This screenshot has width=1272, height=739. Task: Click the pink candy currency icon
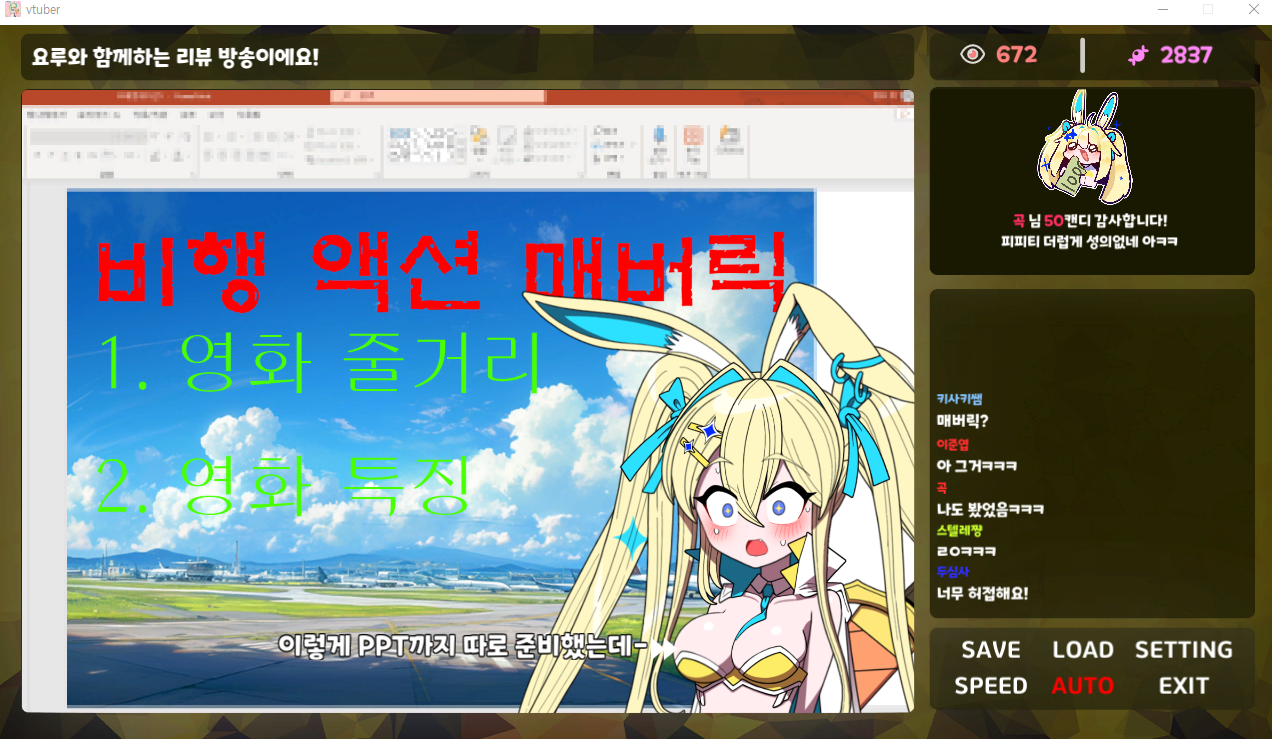tap(1138, 56)
